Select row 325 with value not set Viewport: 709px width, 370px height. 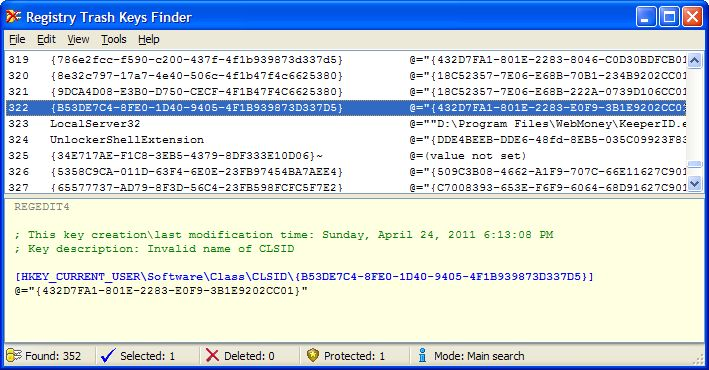pos(346,156)
